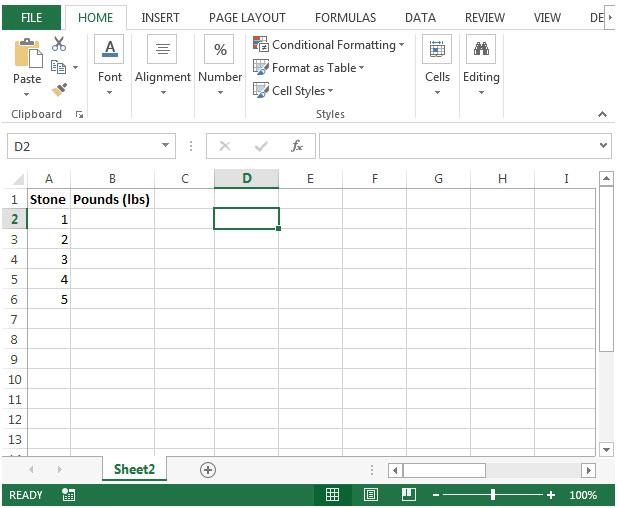
Task: Click the Enter checkmark in formula bar
Action: [261, 146]
